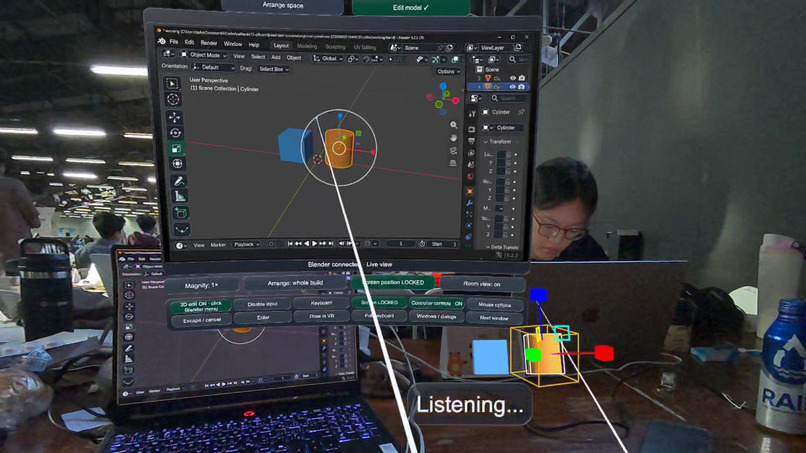
Task: Open the Options dropdown in viewport
Action: [x=448, y=71]
